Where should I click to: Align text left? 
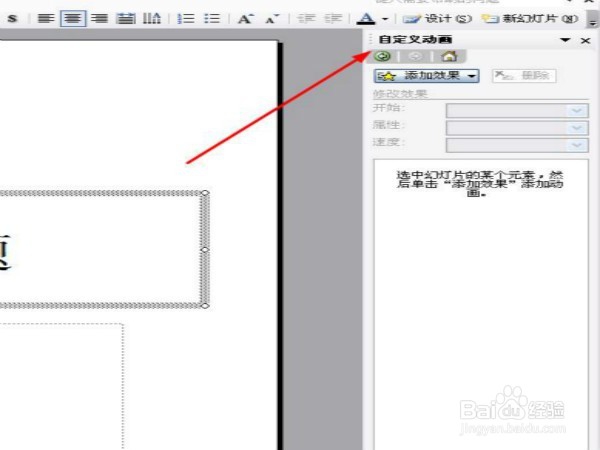coord(46,18)
